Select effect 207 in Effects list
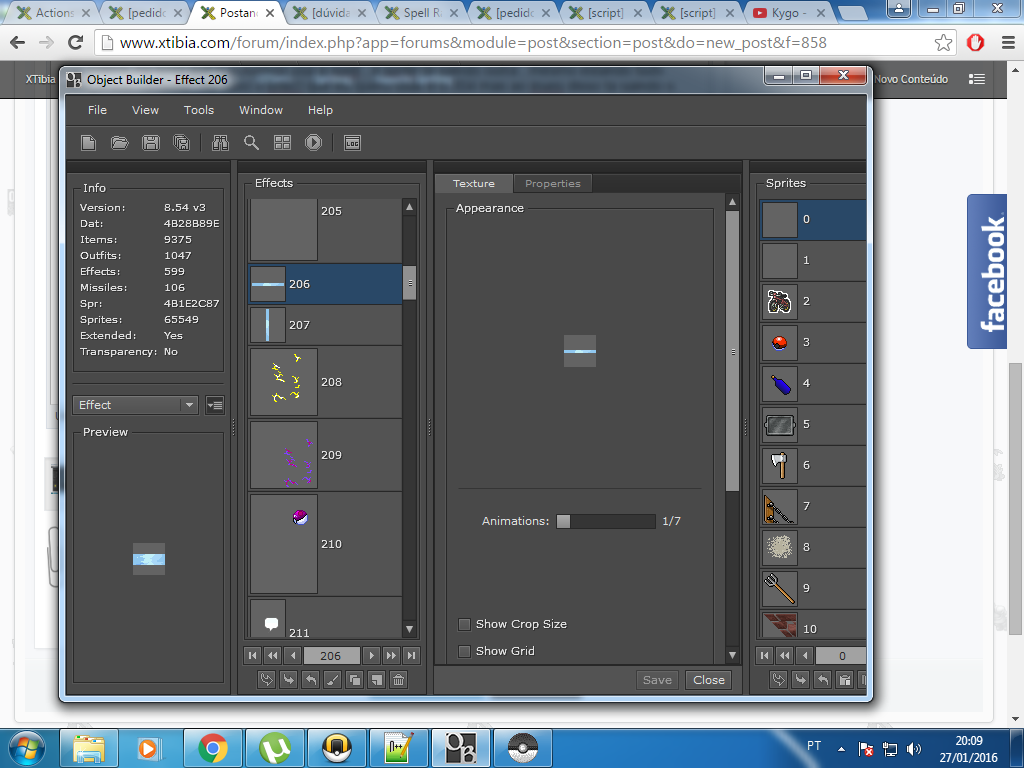 point(325,325)
